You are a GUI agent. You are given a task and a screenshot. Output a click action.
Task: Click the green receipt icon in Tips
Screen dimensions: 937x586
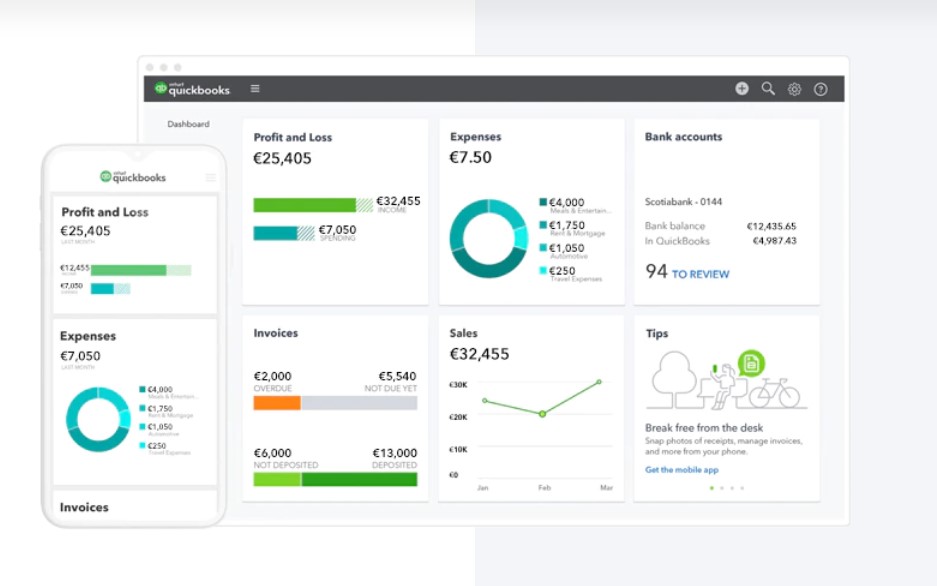coord(751,363)
